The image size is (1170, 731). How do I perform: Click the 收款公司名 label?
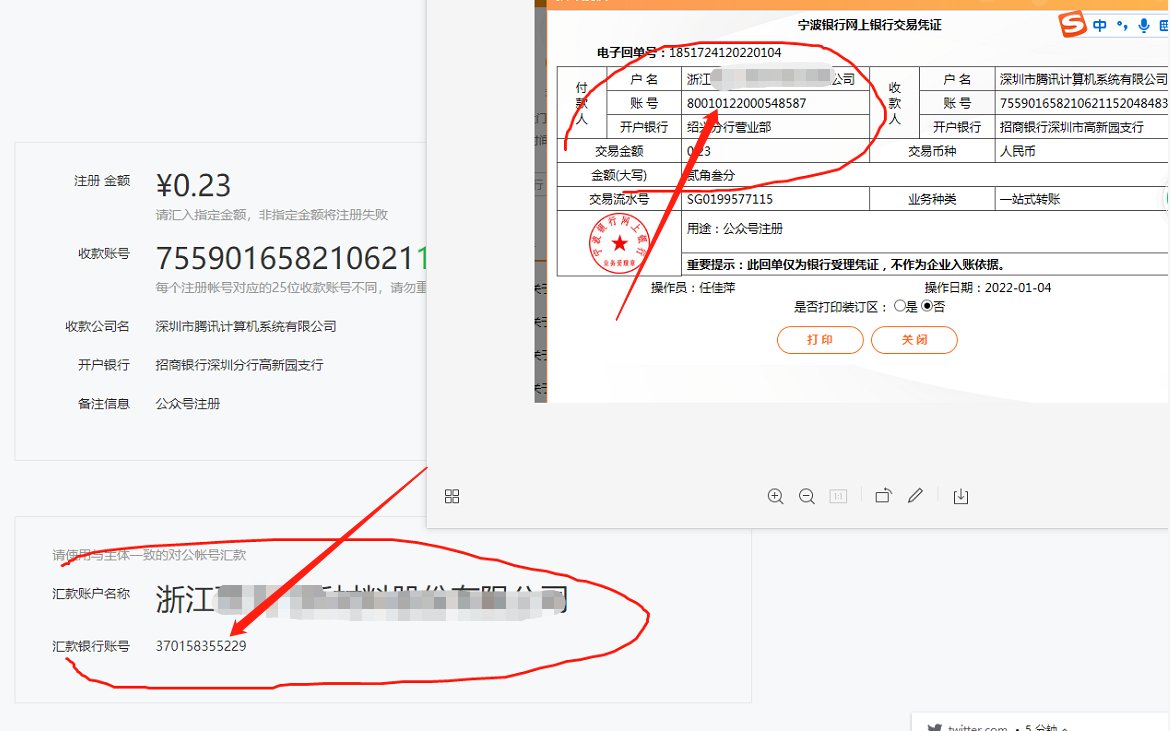tap(97, 327)
